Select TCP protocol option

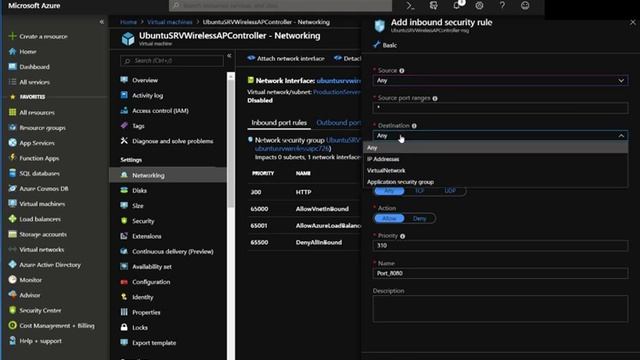419,191
